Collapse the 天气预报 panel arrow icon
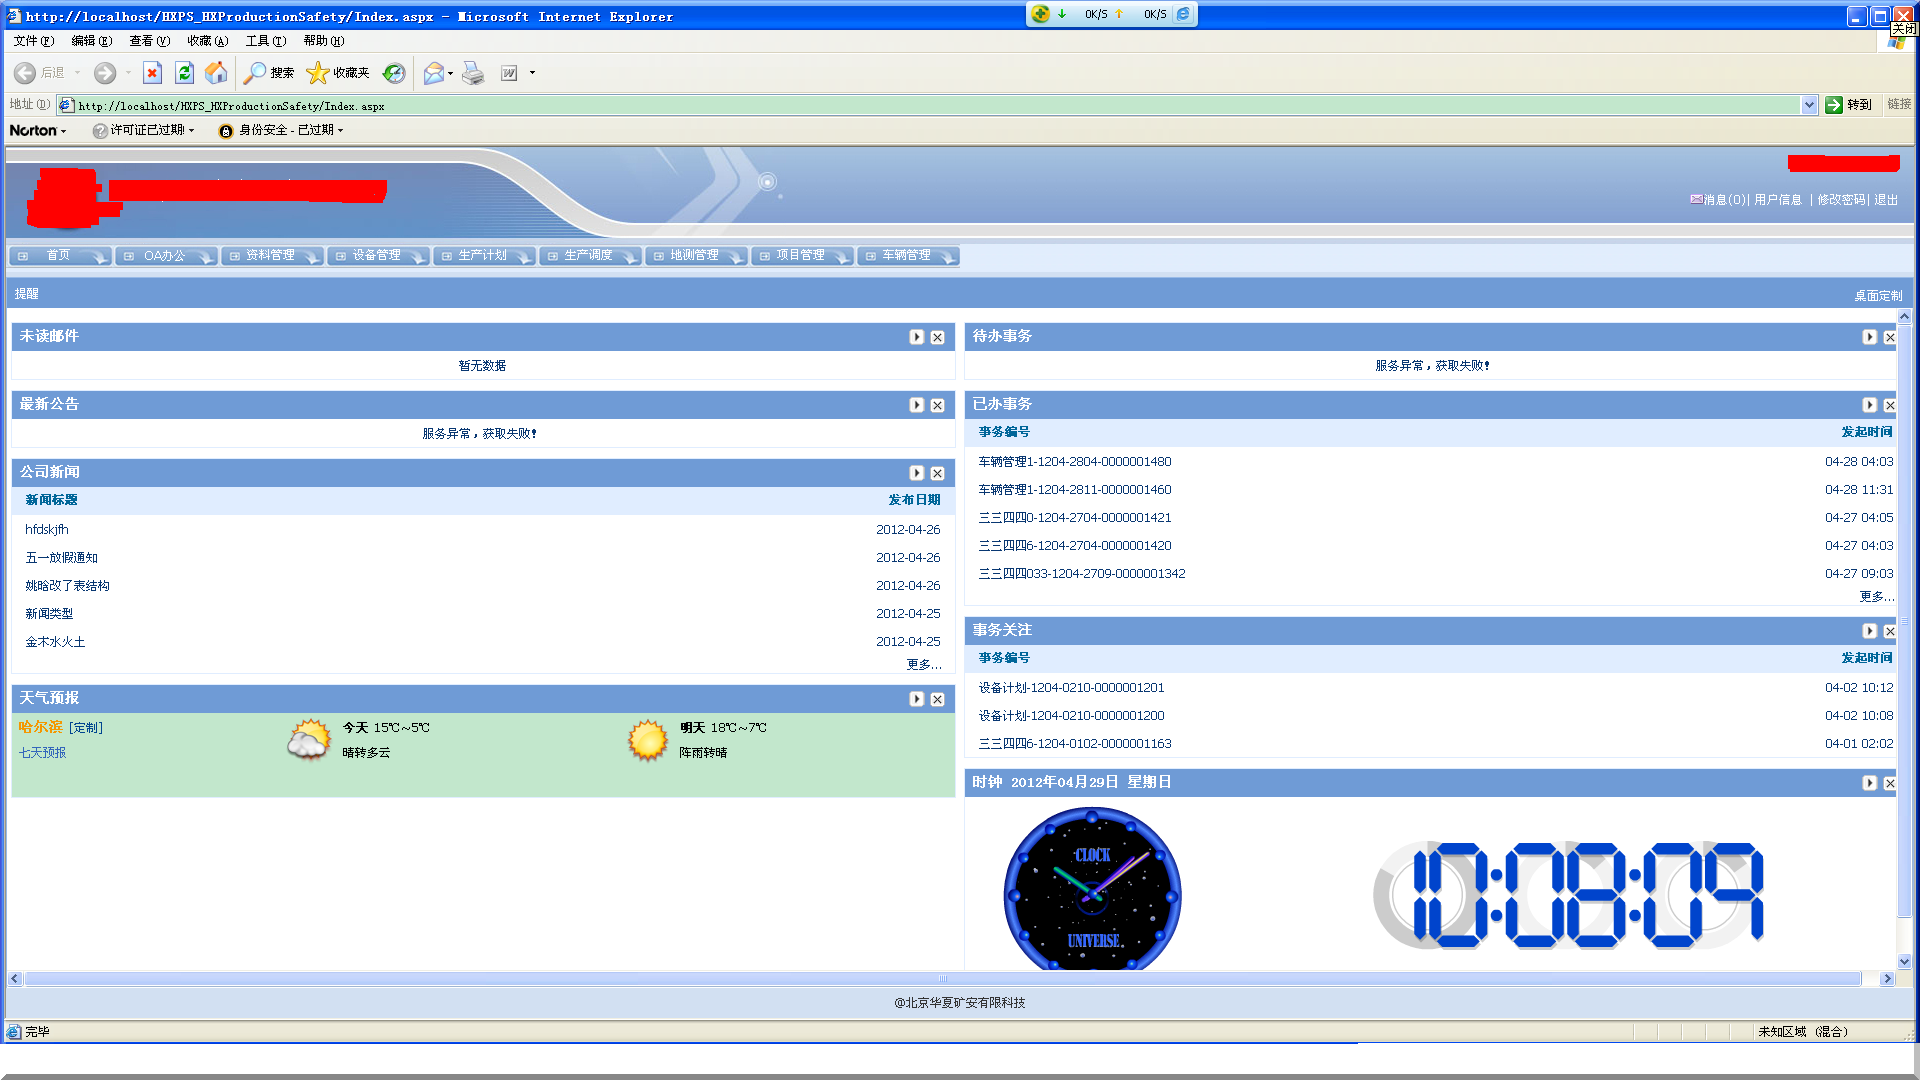The height and width of the screenshot is (1080, 1920). pyautogui.click(x=916, y=699)
